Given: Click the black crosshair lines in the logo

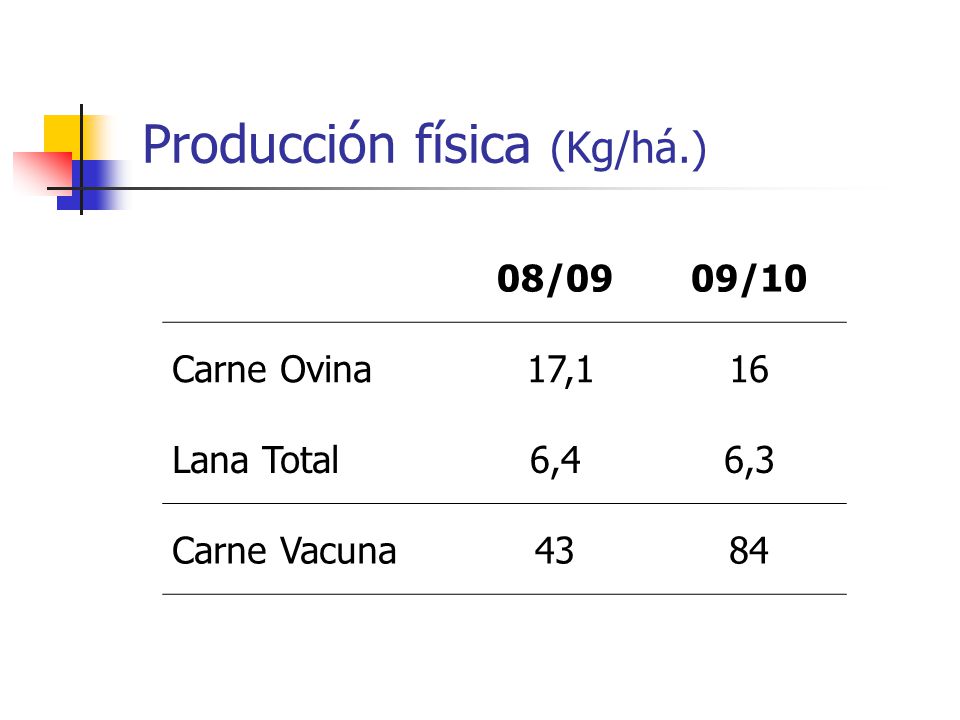Looking at the screenshot, I should (x=81, y=187).
